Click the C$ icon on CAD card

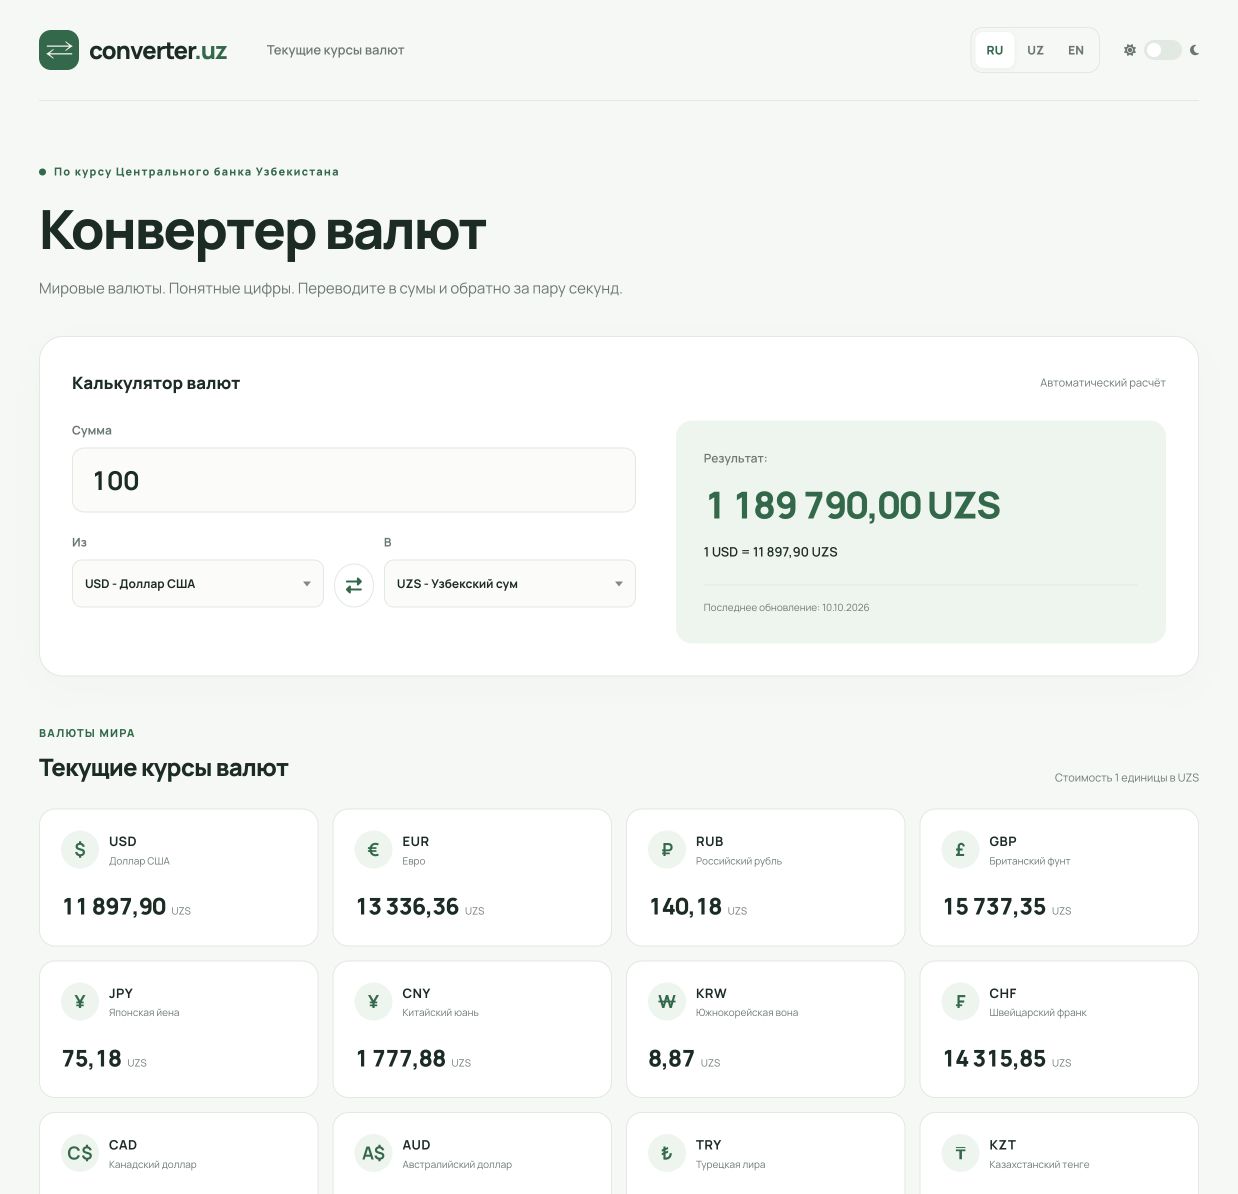80,1154
